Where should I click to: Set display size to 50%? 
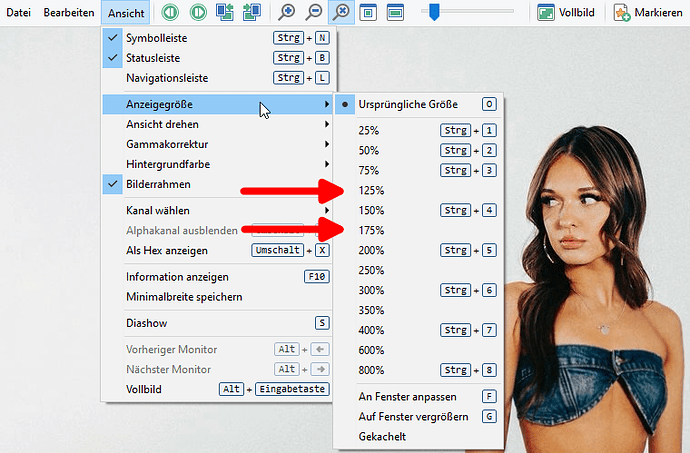[418, 151]
